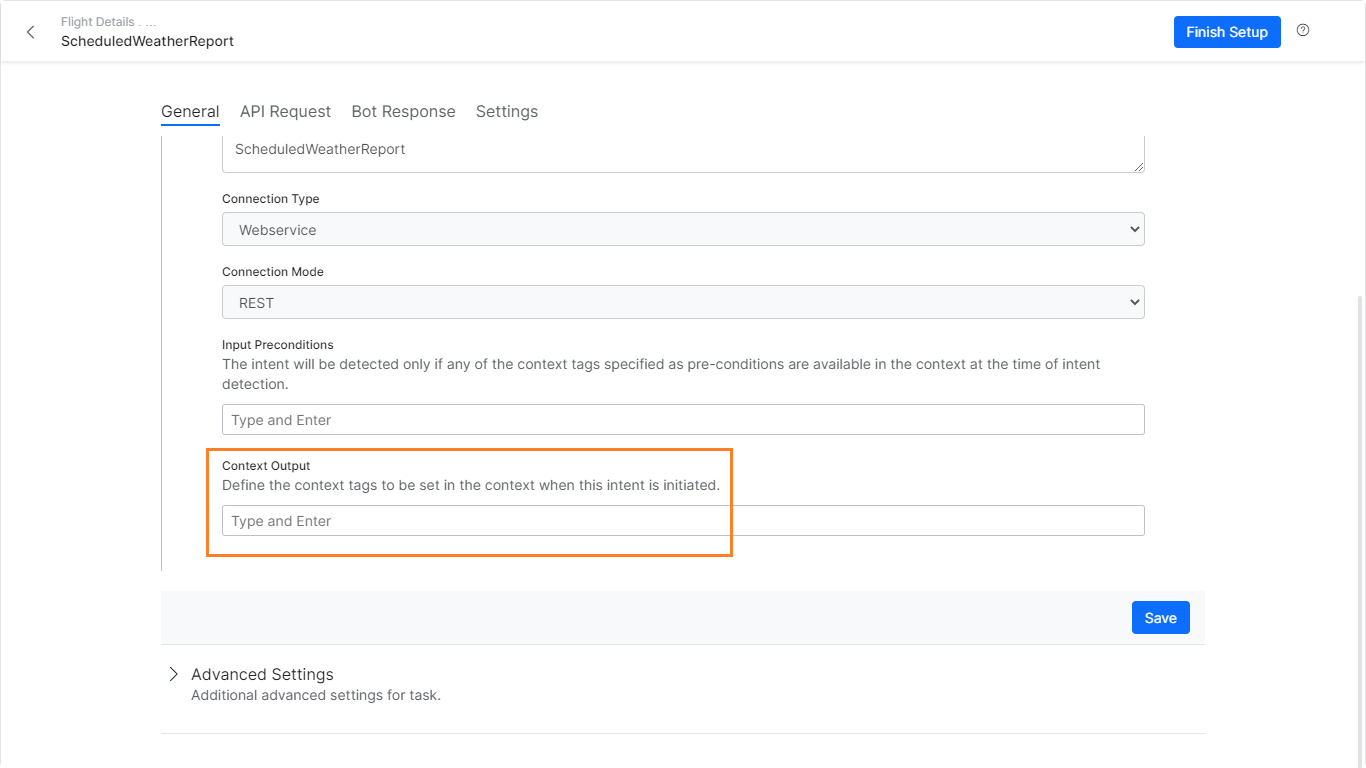Open the Connection Type dropdown

pyautogui.click(x=683, y=229)
